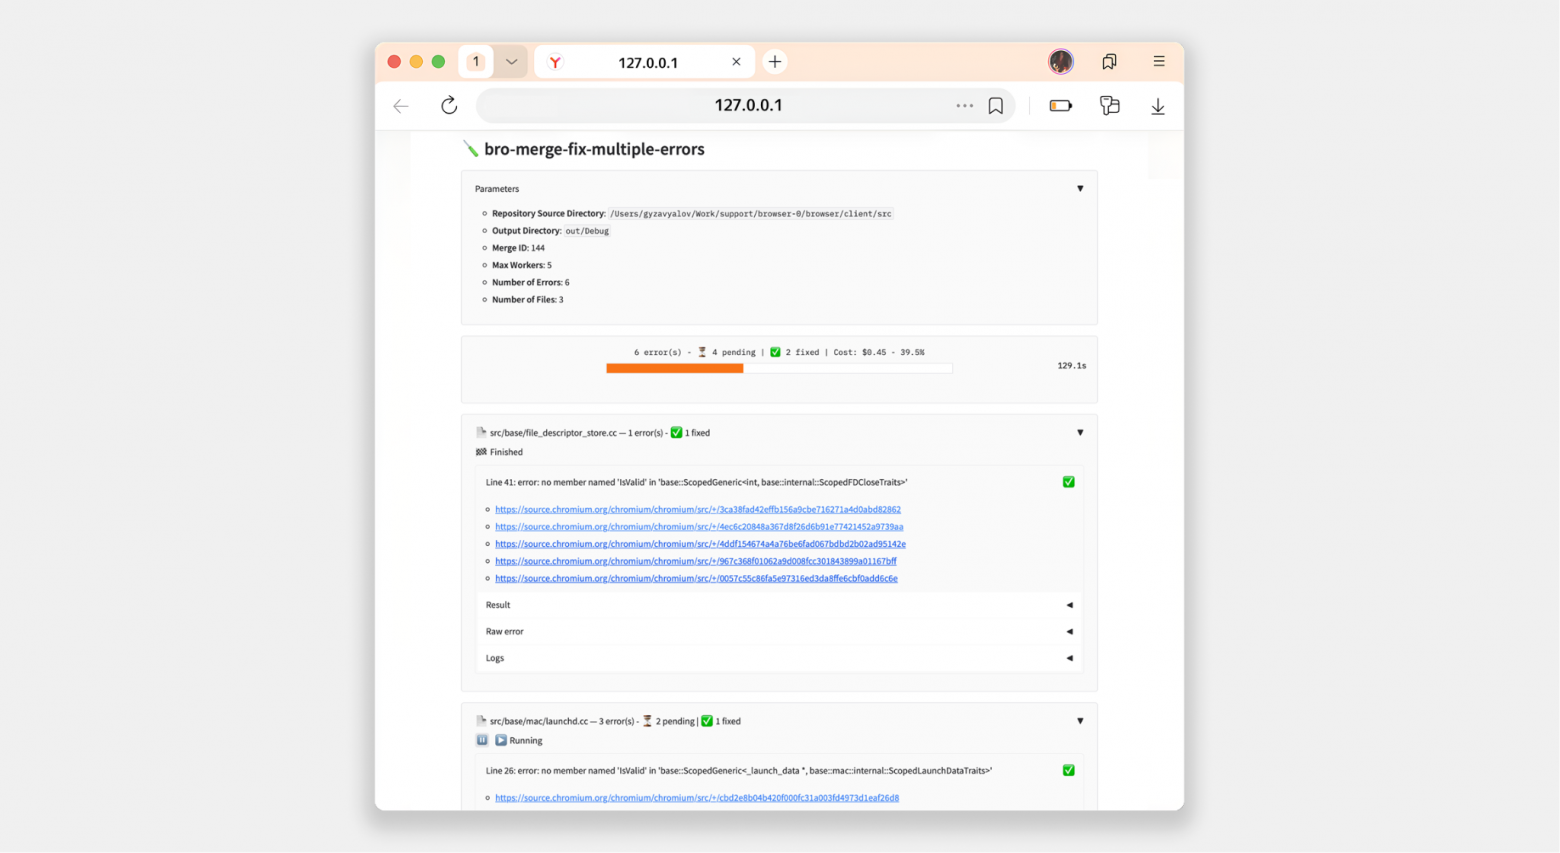Viewport: 1560px width, 853px height.
Task: Click the orange progress bar
Action: 675,368
